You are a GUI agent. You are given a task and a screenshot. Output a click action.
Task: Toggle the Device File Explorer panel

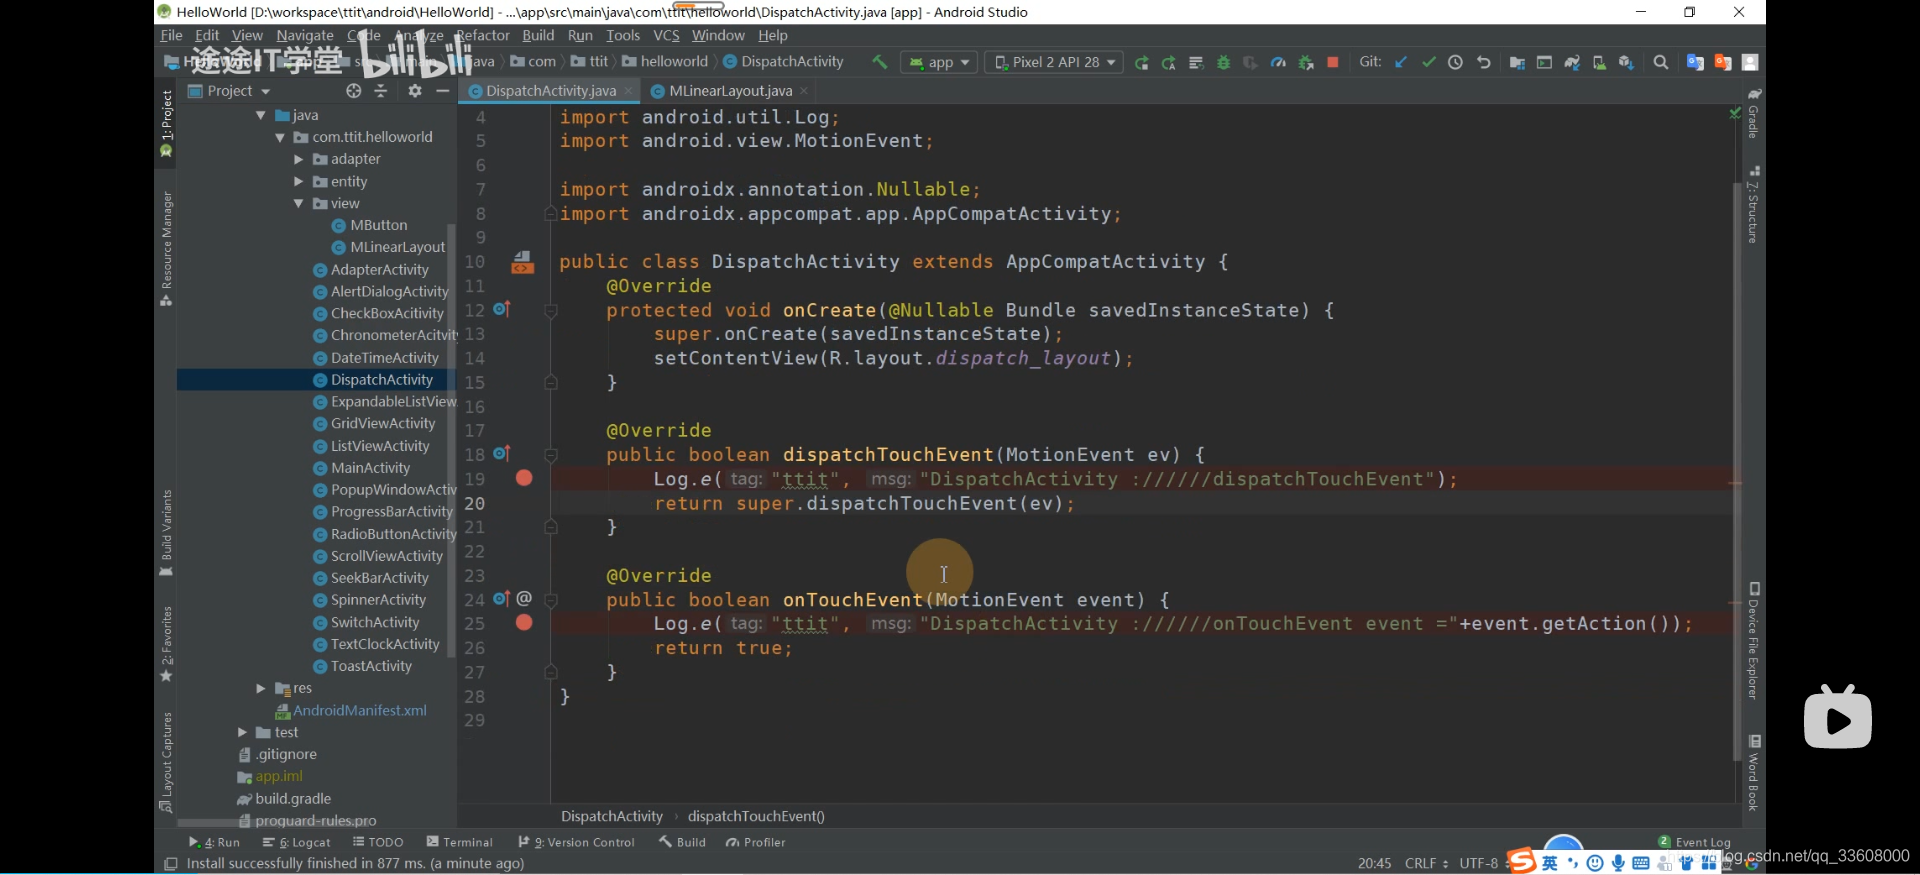point(1754,640)
